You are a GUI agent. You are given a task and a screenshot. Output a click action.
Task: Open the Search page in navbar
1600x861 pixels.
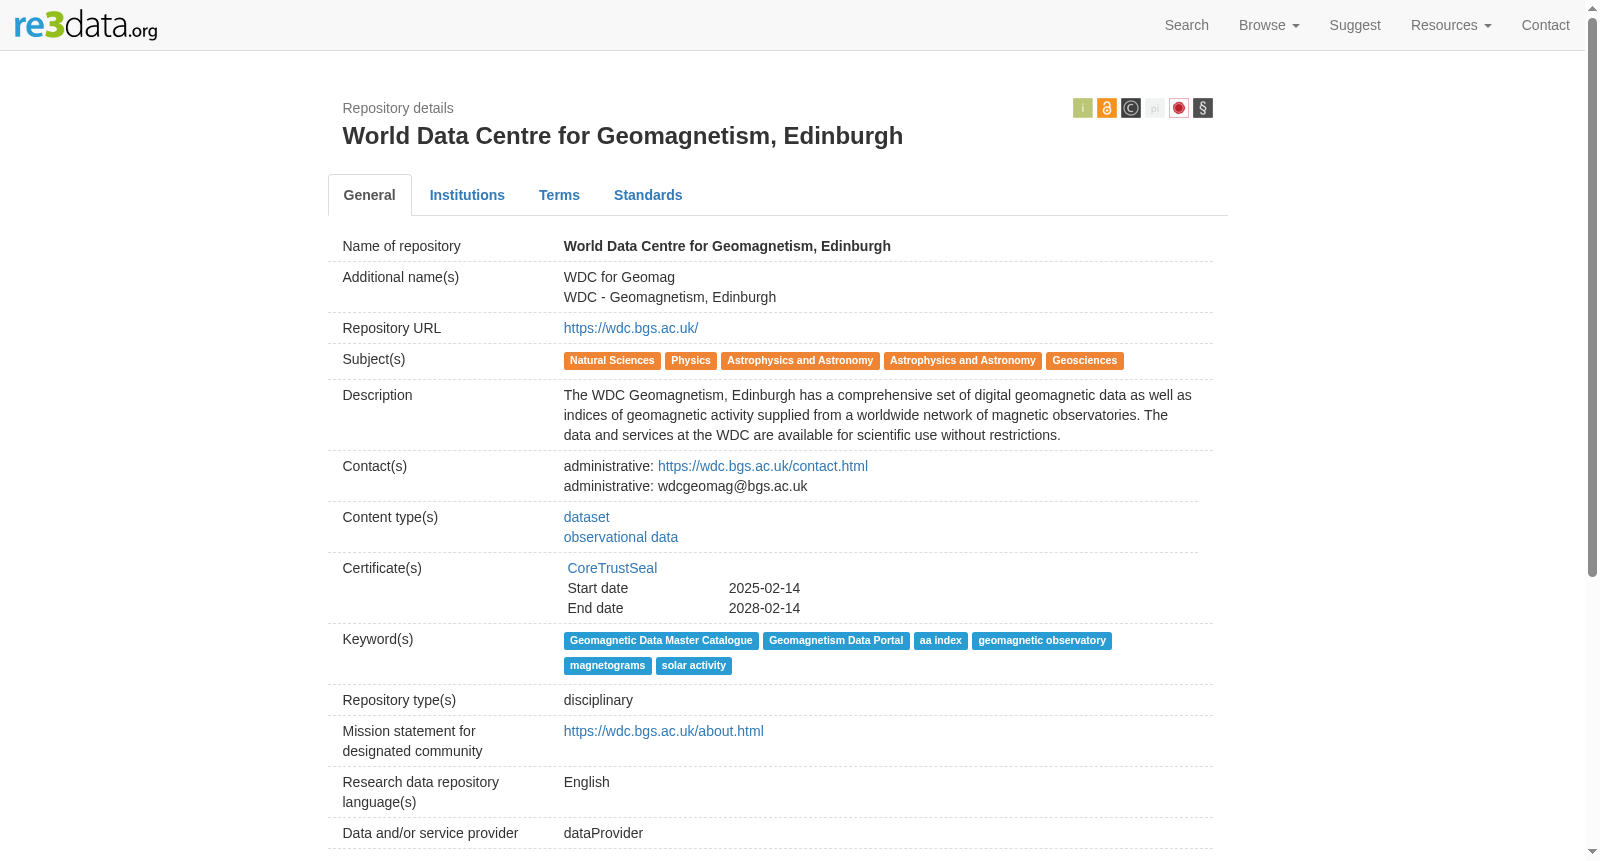pos(1186,25)
